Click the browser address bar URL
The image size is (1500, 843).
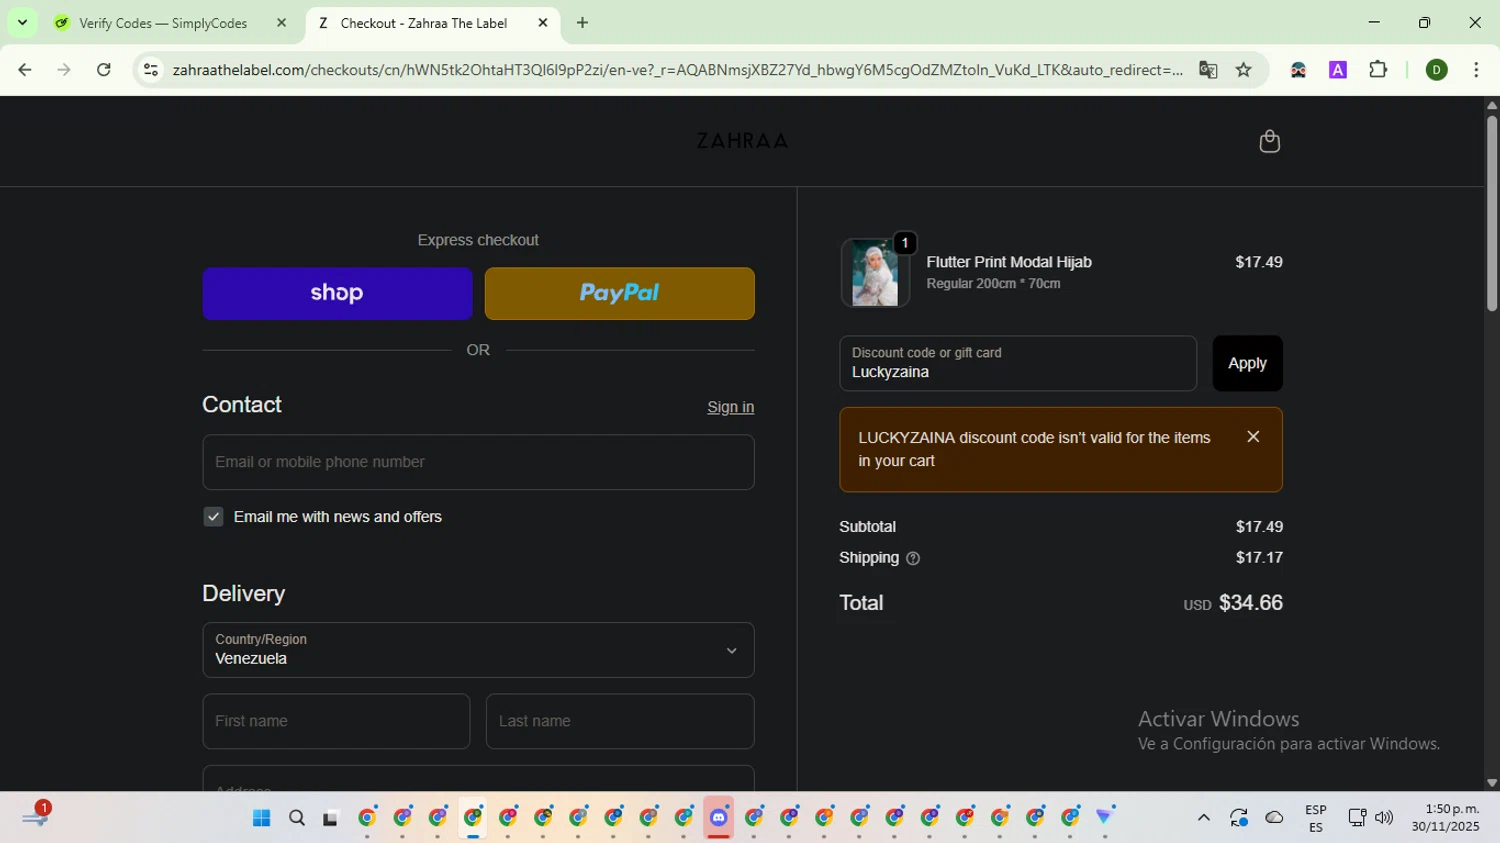[677, 70]
